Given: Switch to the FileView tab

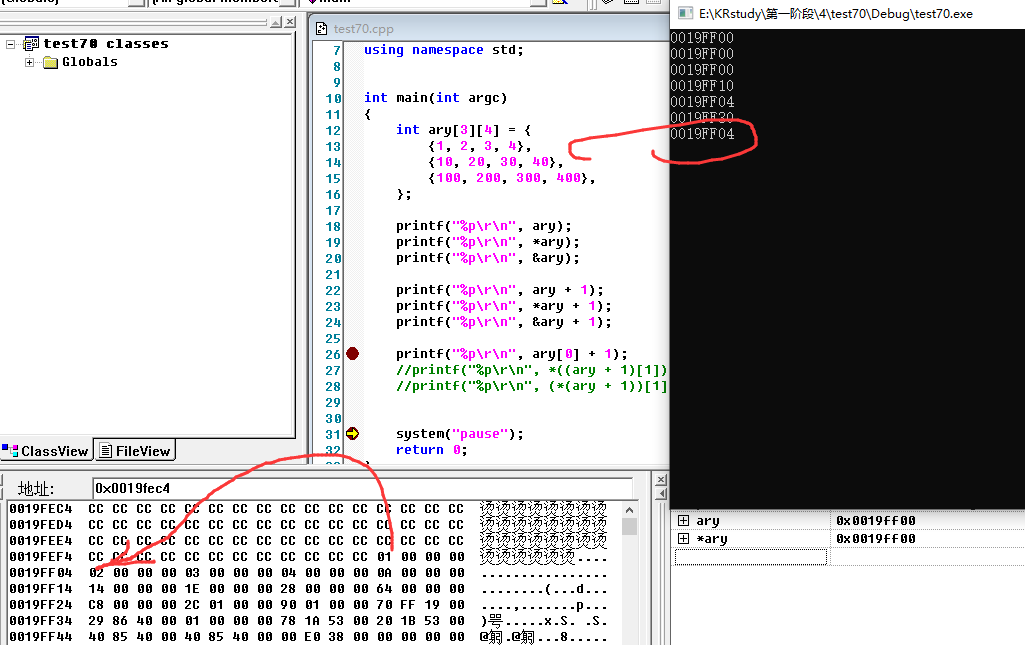Looking at the screenshot, I should (135, 451).
